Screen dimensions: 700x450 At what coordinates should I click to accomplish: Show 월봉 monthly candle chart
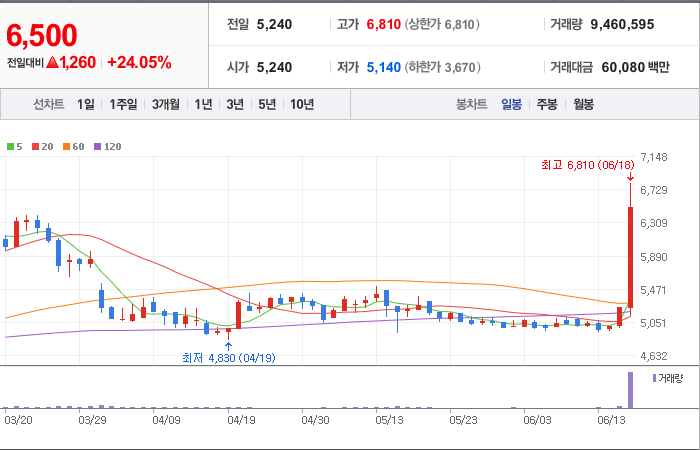tap(583, 104)
